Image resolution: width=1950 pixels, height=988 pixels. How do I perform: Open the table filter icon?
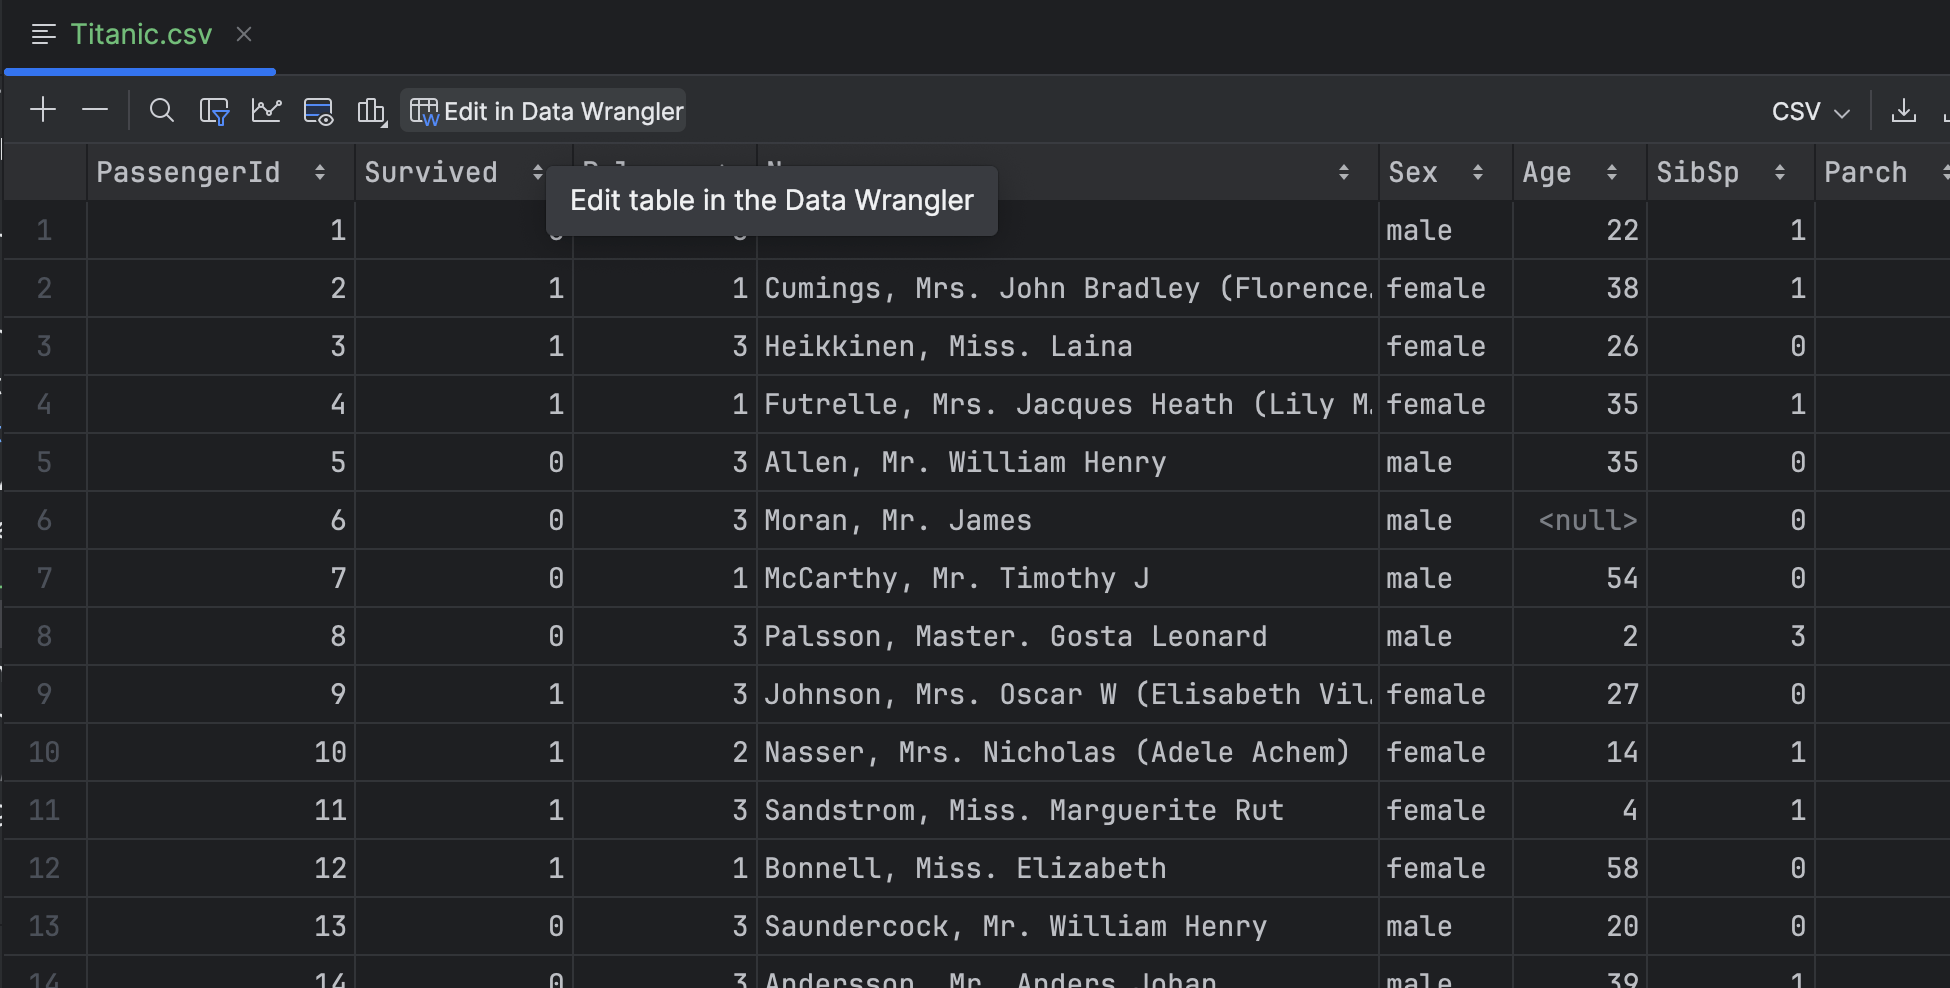214,111
